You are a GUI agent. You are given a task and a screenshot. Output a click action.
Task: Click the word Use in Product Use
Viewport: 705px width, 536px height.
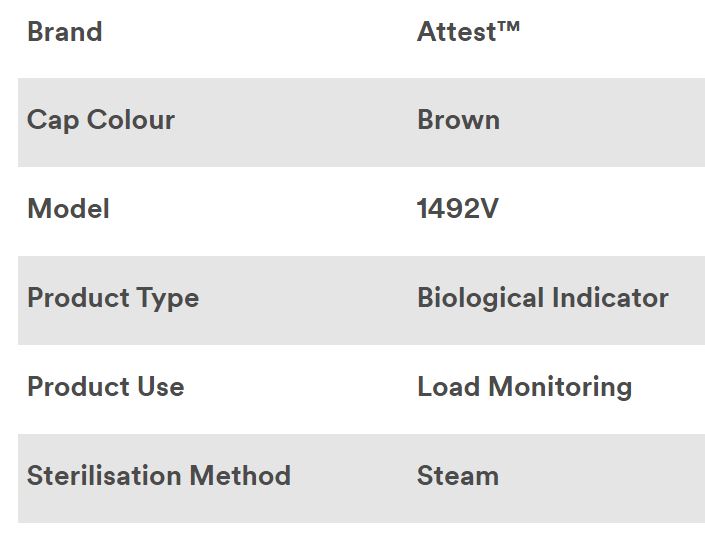pyautogui.click(x=161, y=387)
